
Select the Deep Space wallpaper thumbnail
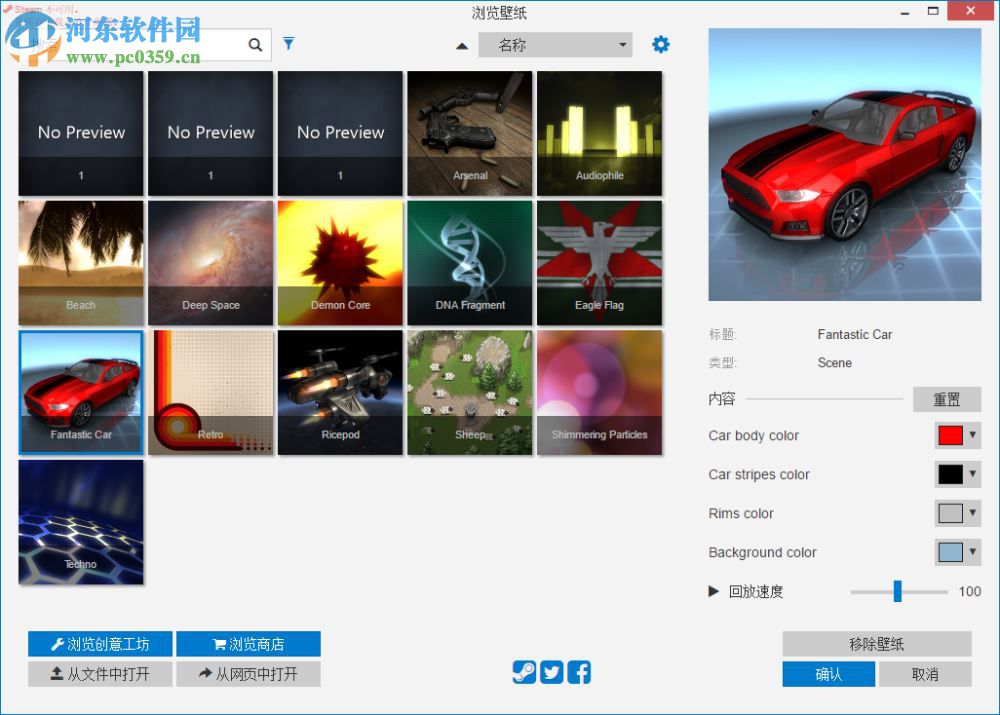point(210,263)
